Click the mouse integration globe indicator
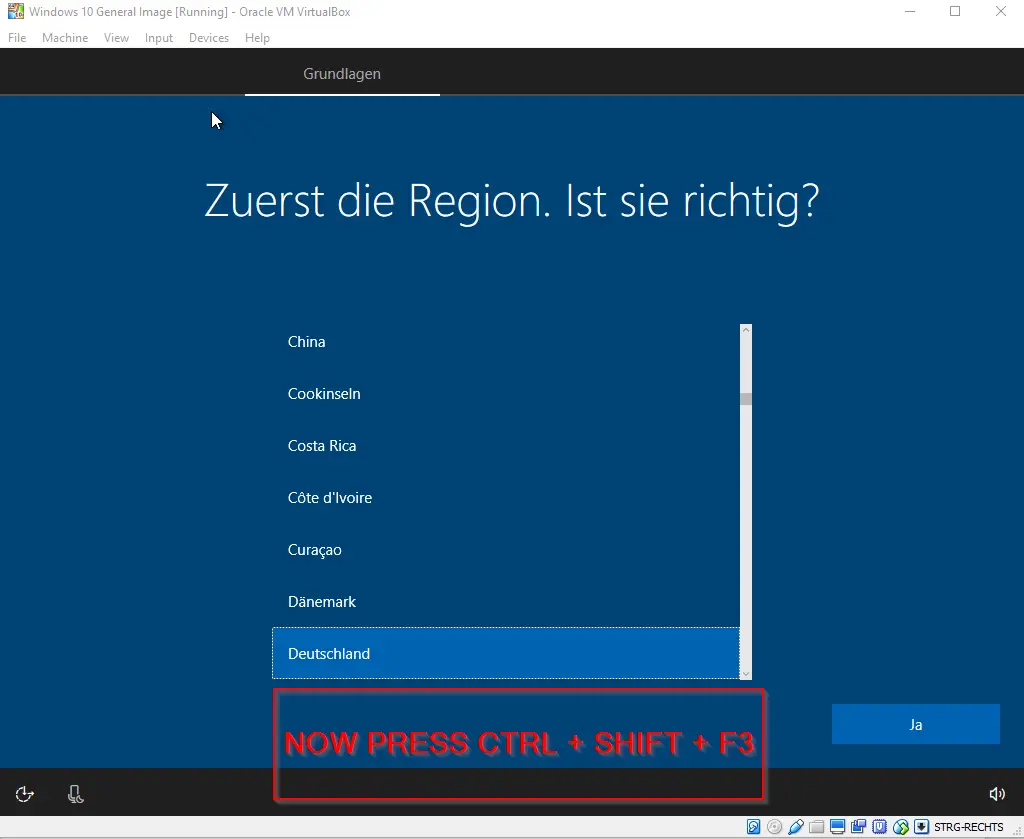The image size is (1024, 839). coord(901,827)
